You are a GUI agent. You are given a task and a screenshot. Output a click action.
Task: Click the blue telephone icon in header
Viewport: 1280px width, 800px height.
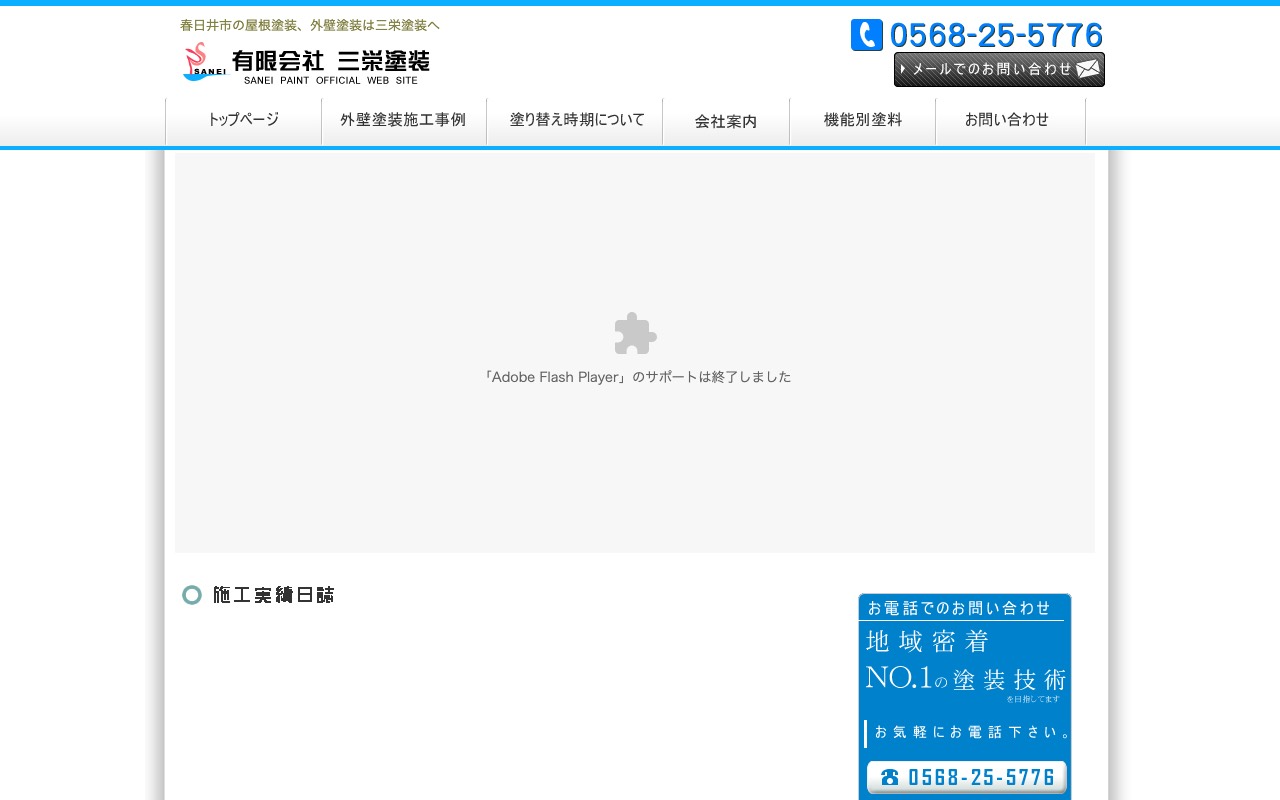click(x=867, y=35)
